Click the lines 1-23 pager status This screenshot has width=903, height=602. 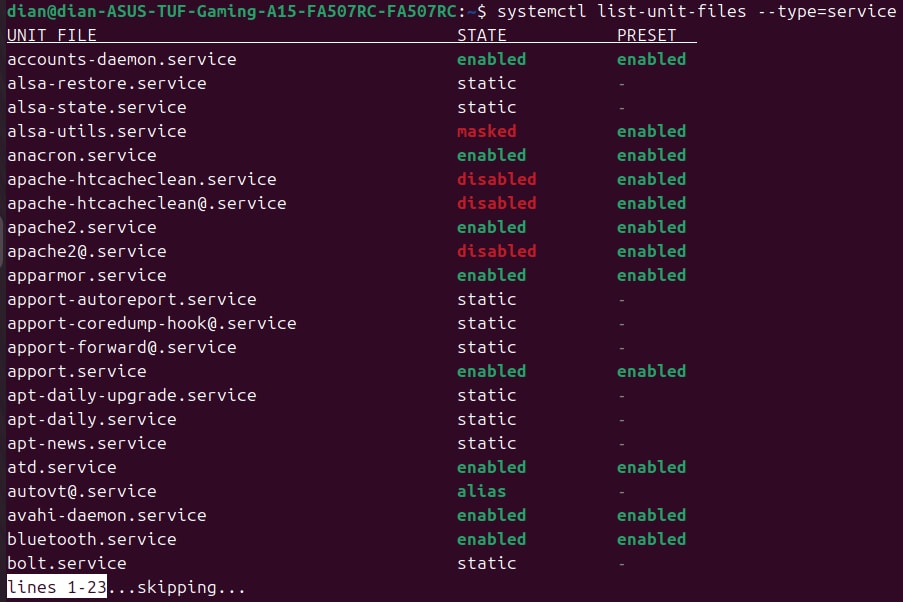56,587
